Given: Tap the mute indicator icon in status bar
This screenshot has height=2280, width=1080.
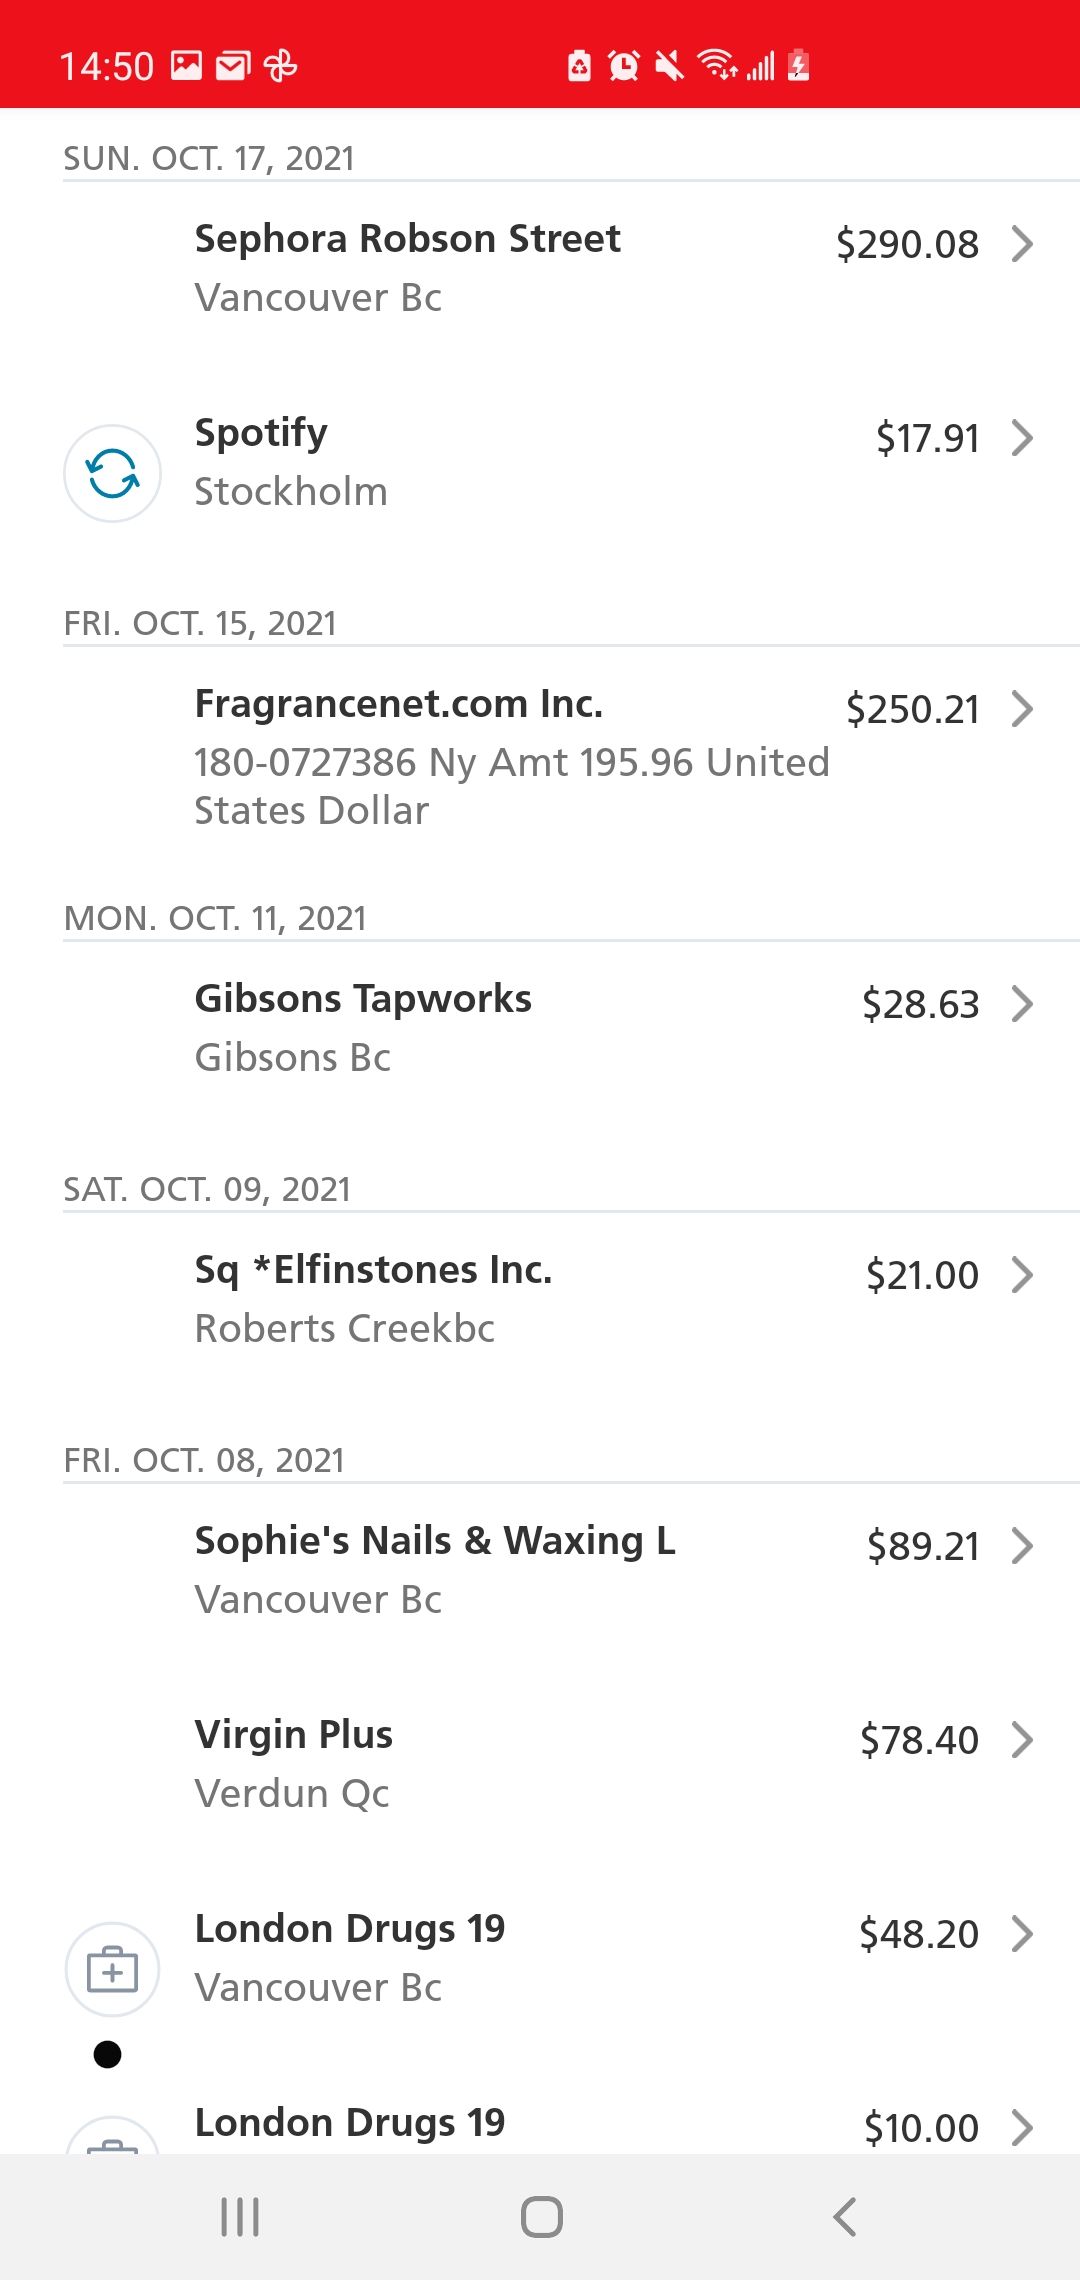Looking at the screenshot, I should 668,66.
